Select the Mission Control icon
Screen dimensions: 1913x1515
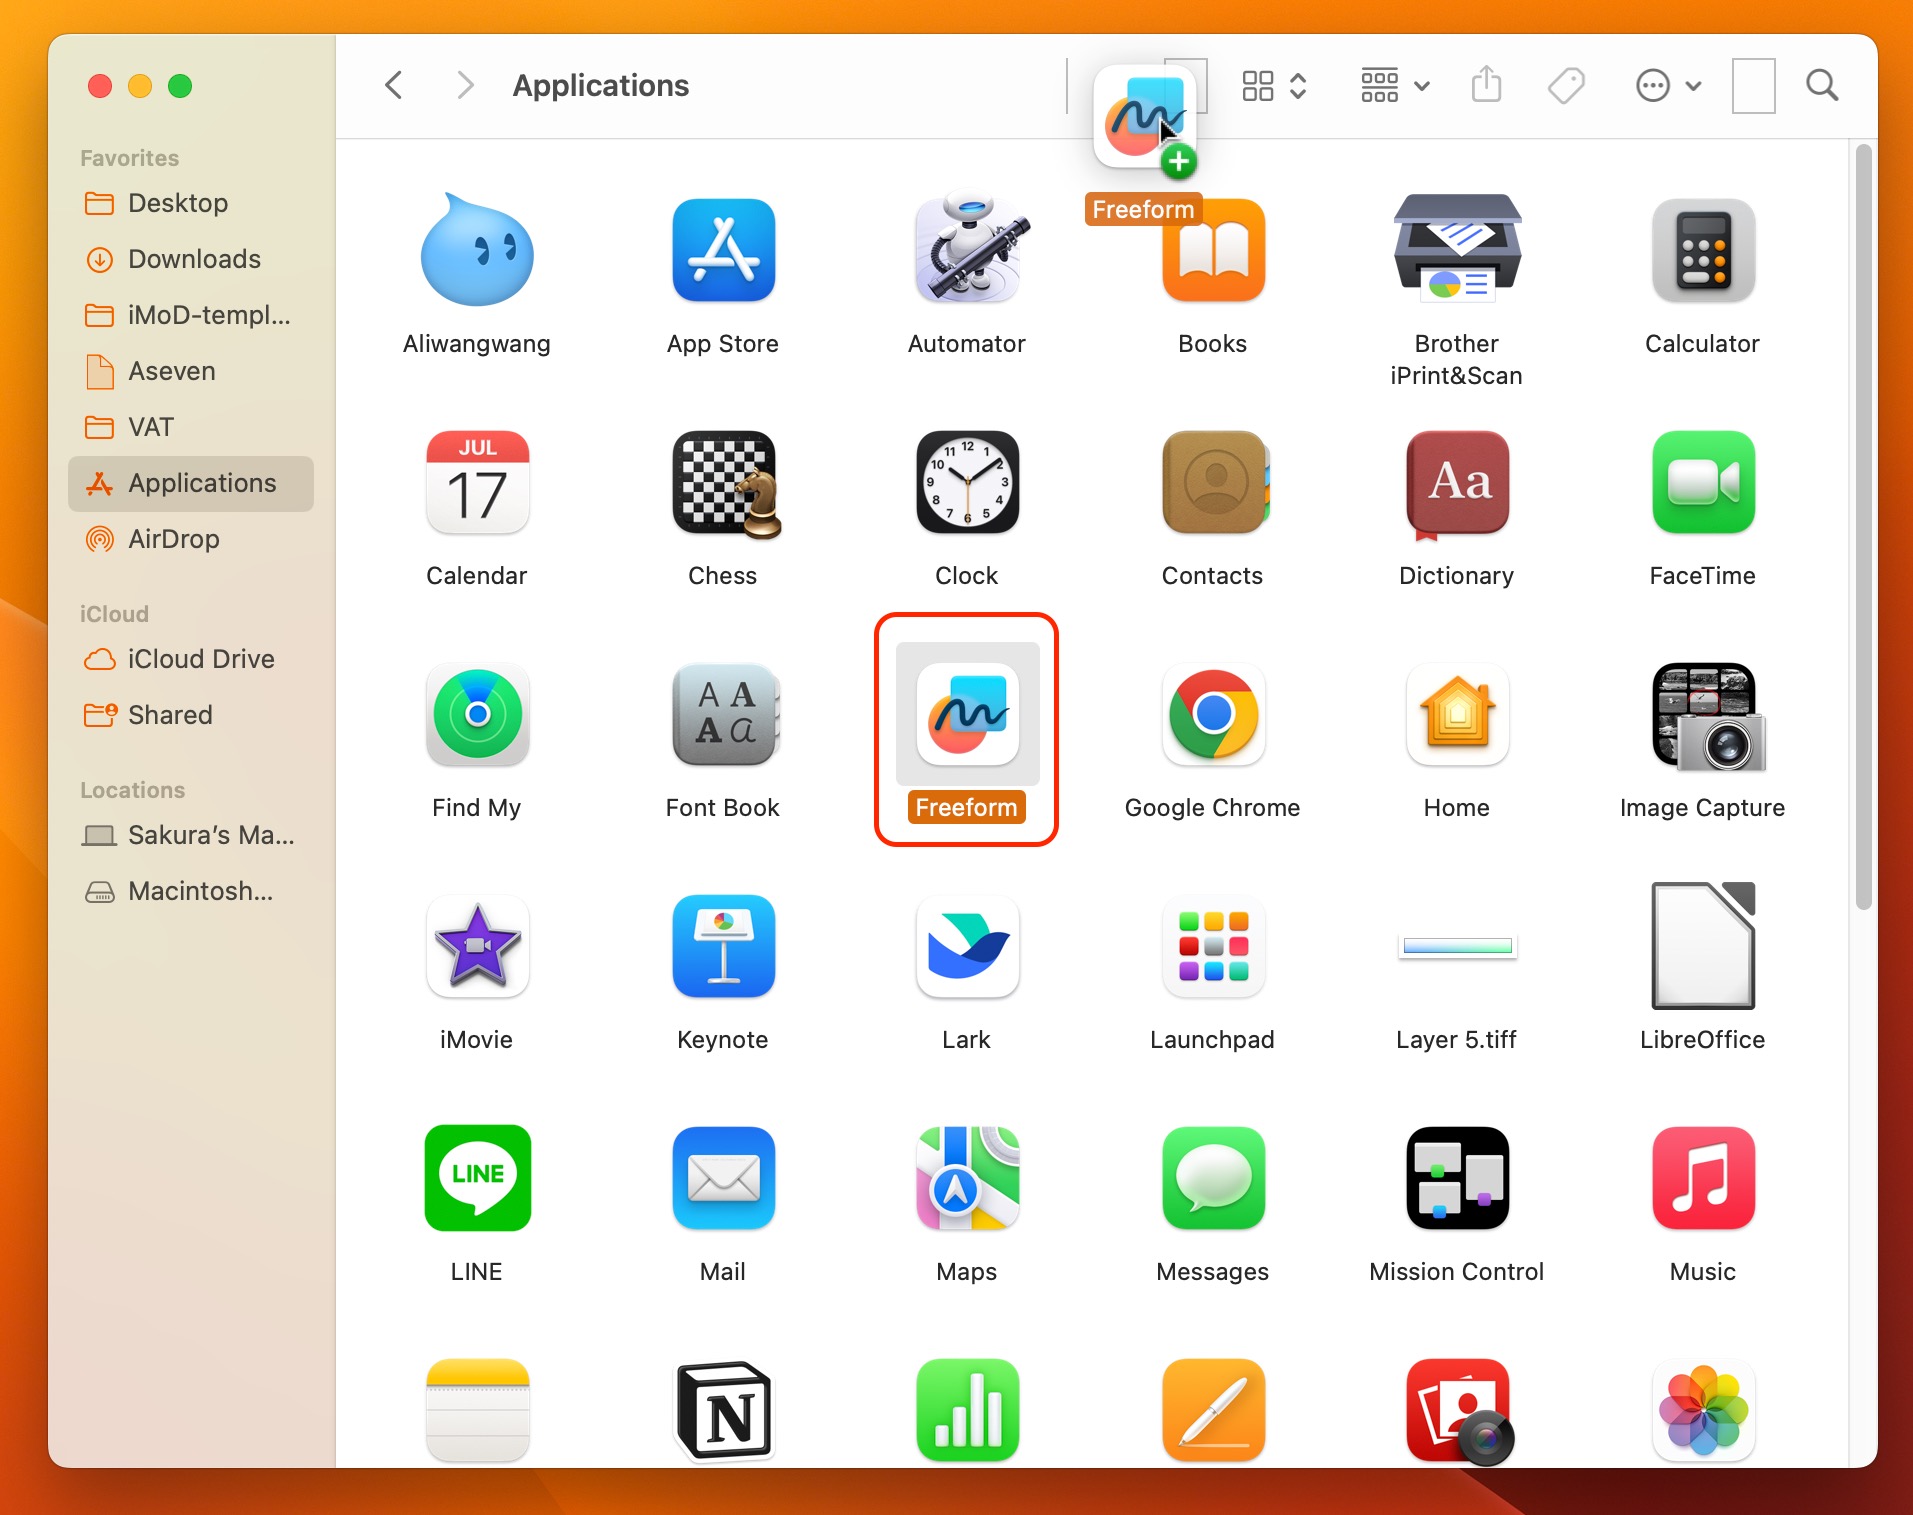click(1457, 1178)
